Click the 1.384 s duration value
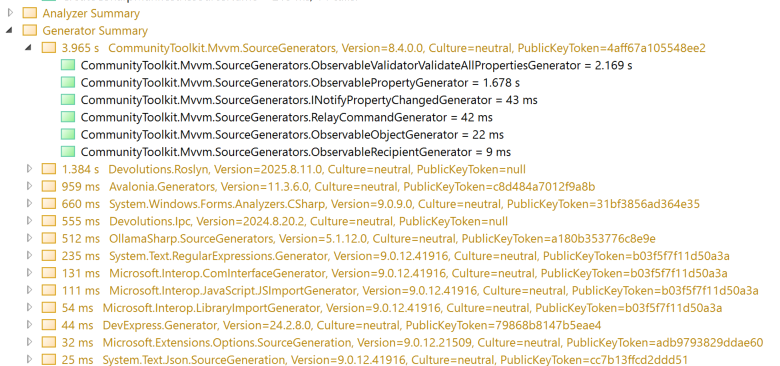The height and width of the screenshot is (366, 780). click(x=80, y=170)
